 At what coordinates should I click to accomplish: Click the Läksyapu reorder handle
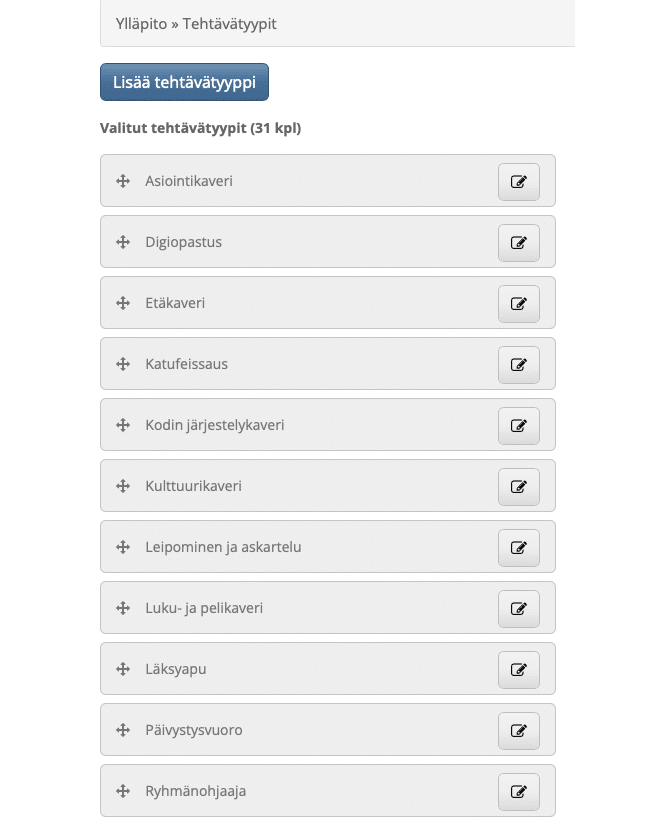(x=123, y=669)
